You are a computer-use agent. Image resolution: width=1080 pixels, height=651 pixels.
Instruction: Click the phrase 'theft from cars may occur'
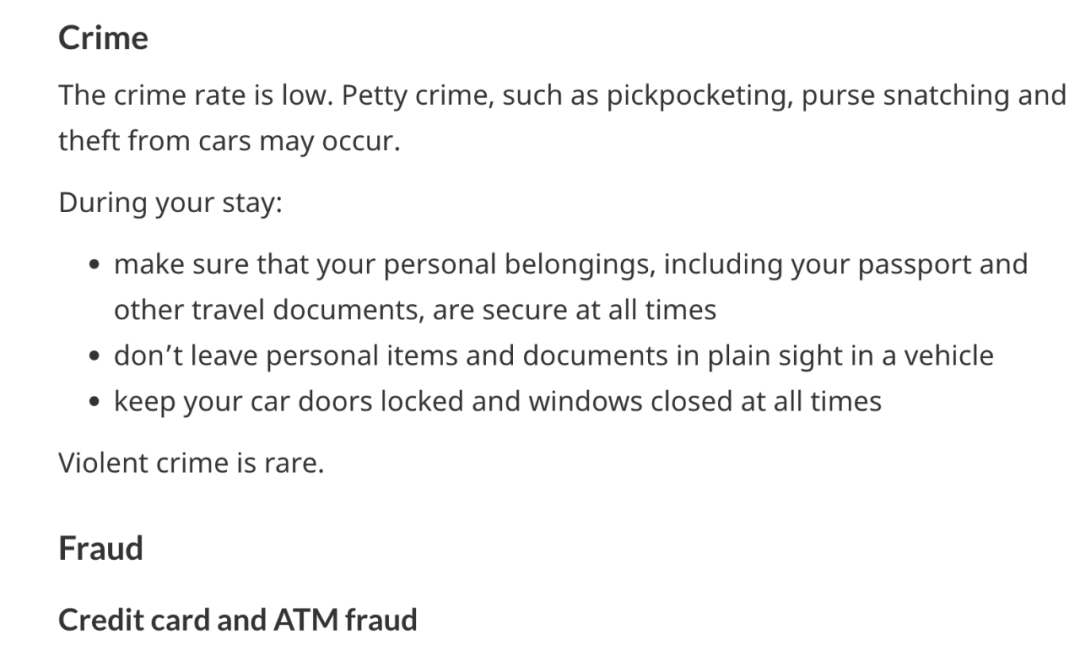pyautogui.click(x=227, y=141)
